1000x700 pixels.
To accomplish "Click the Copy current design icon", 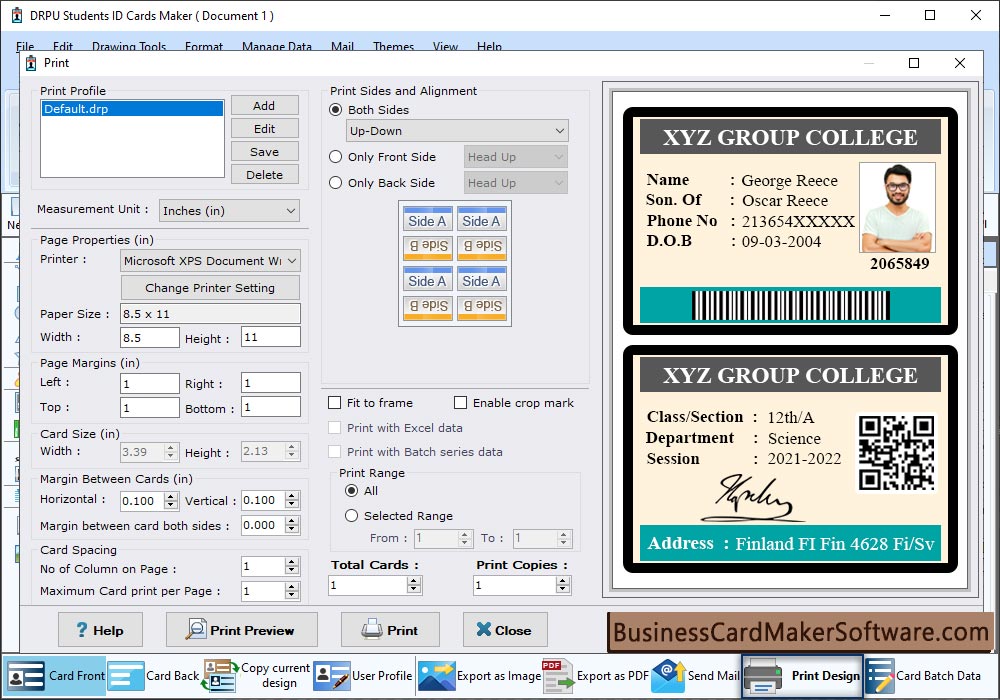I will [219, 676].
